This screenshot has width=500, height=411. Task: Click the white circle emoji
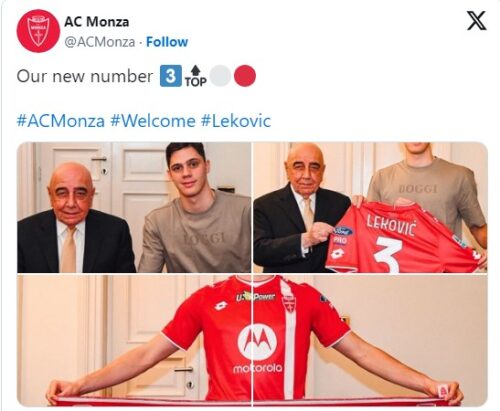[220, 76]
